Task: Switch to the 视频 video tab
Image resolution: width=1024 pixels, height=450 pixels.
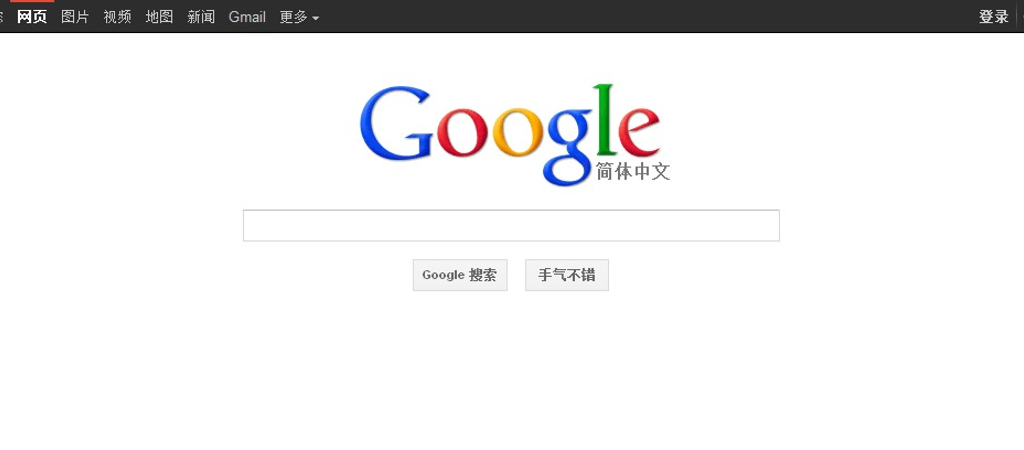Action: coord(117,17)
